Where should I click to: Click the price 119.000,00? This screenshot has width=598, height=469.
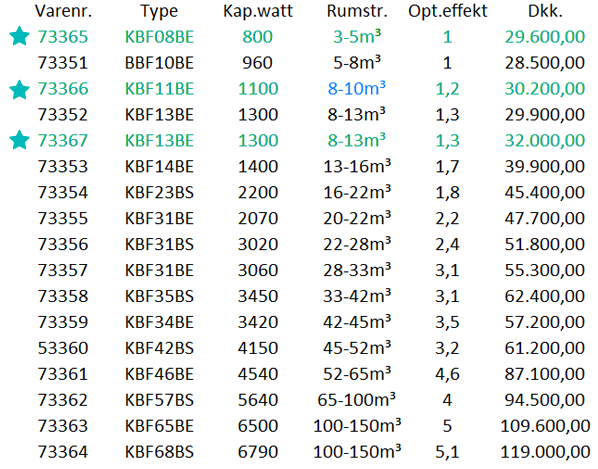coord(545,452)
